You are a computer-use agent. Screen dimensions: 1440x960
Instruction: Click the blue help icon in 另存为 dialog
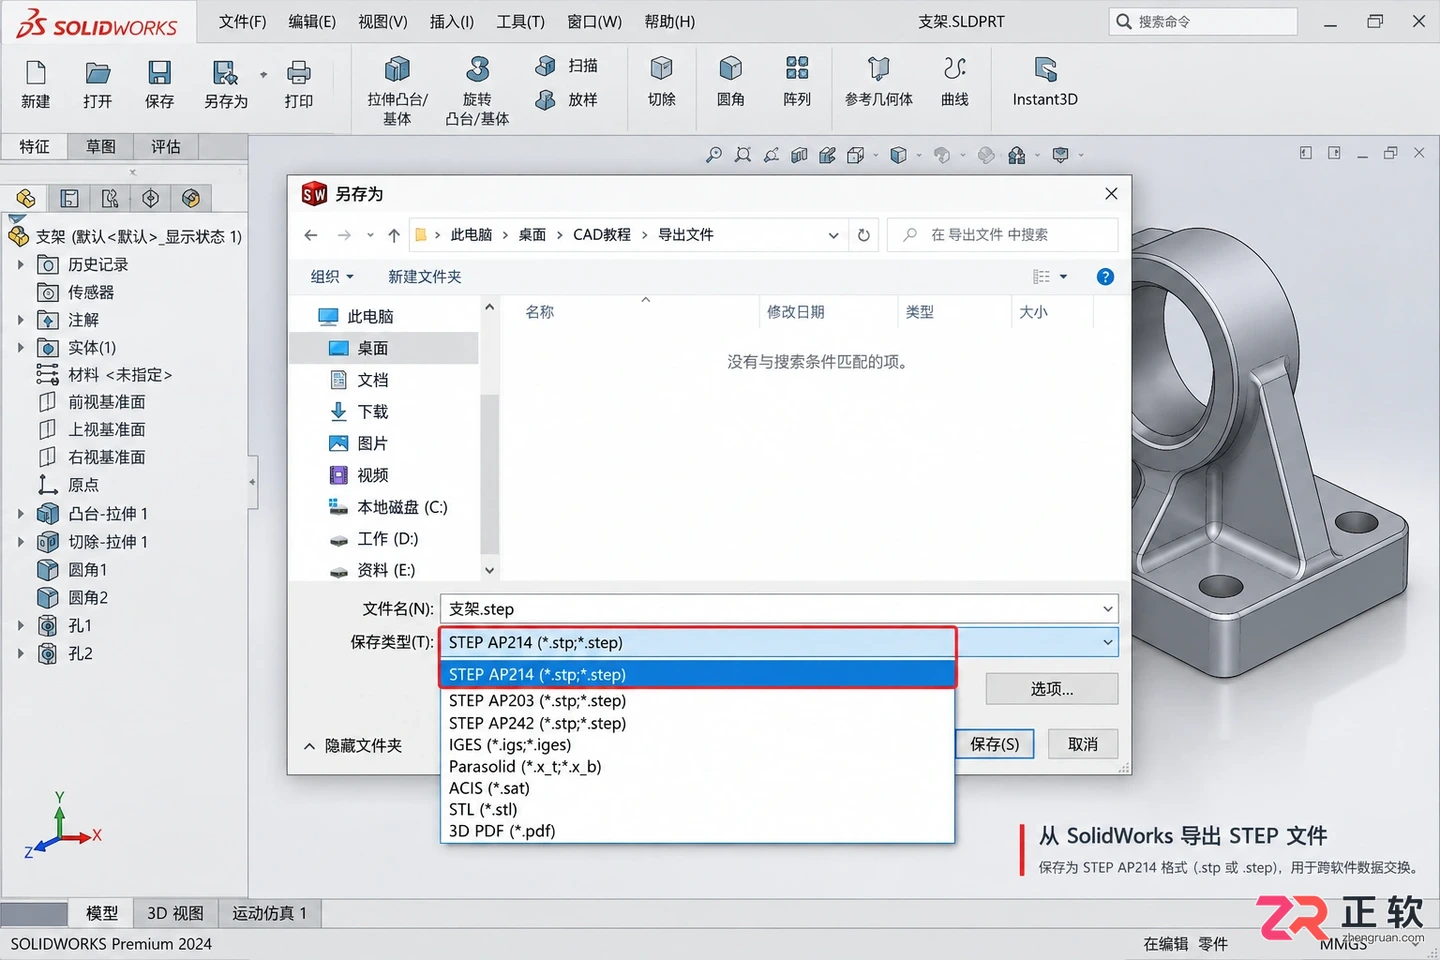(x=1105, y=277)
